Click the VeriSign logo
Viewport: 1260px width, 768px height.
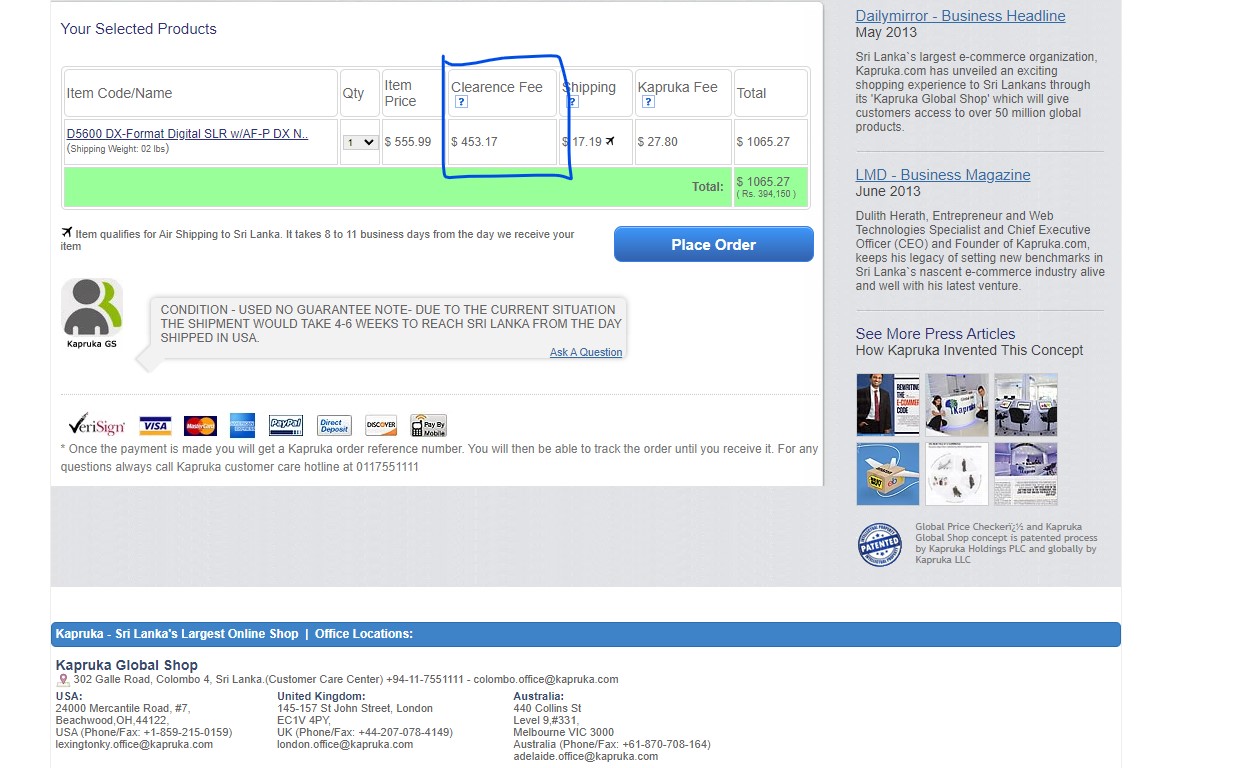click(97, 425)
